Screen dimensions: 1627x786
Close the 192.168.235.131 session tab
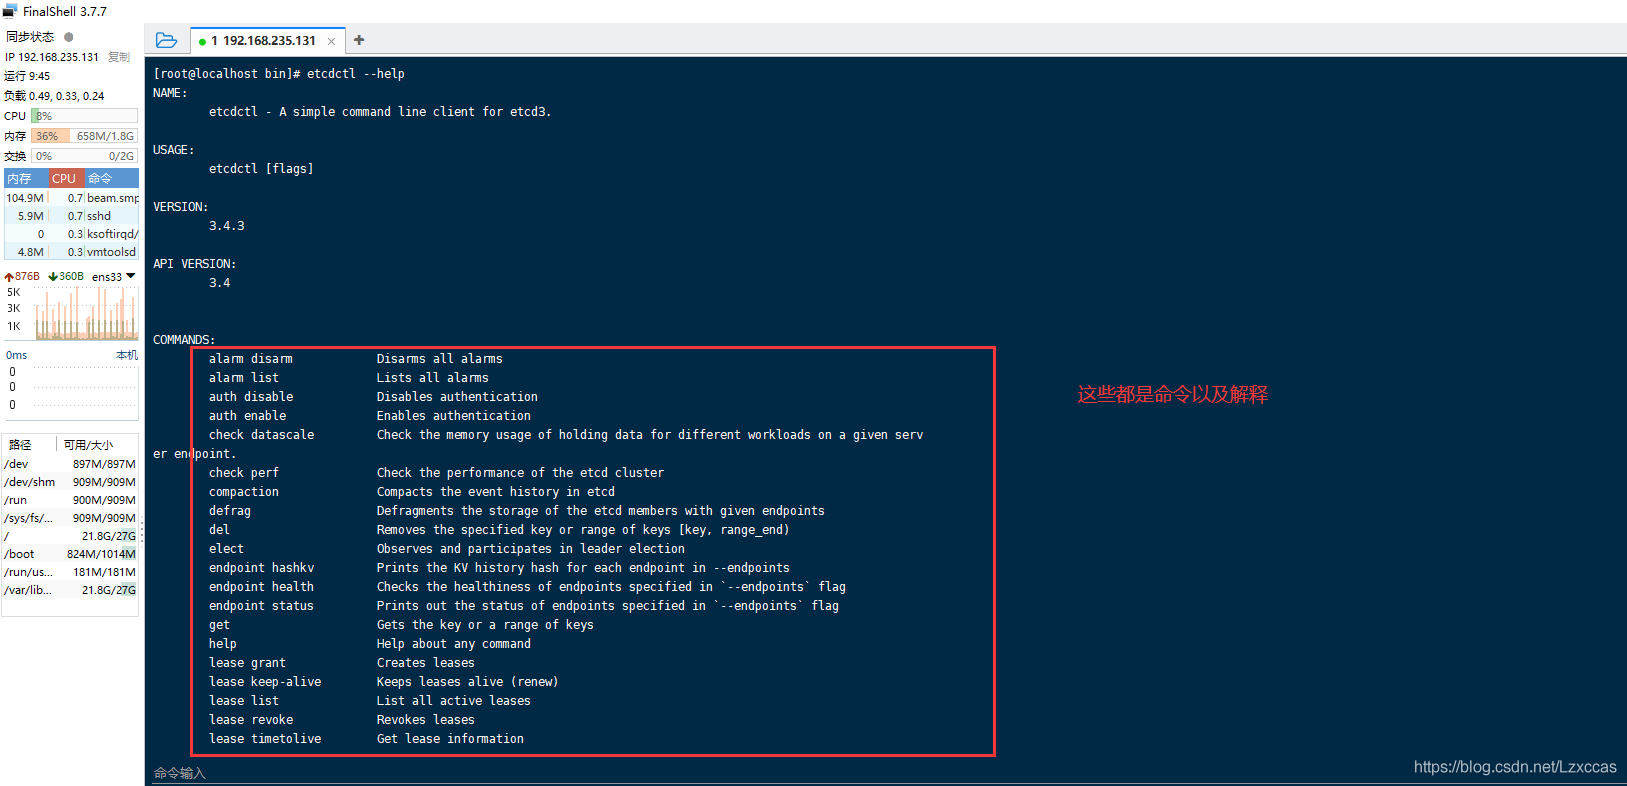point(331,41)
